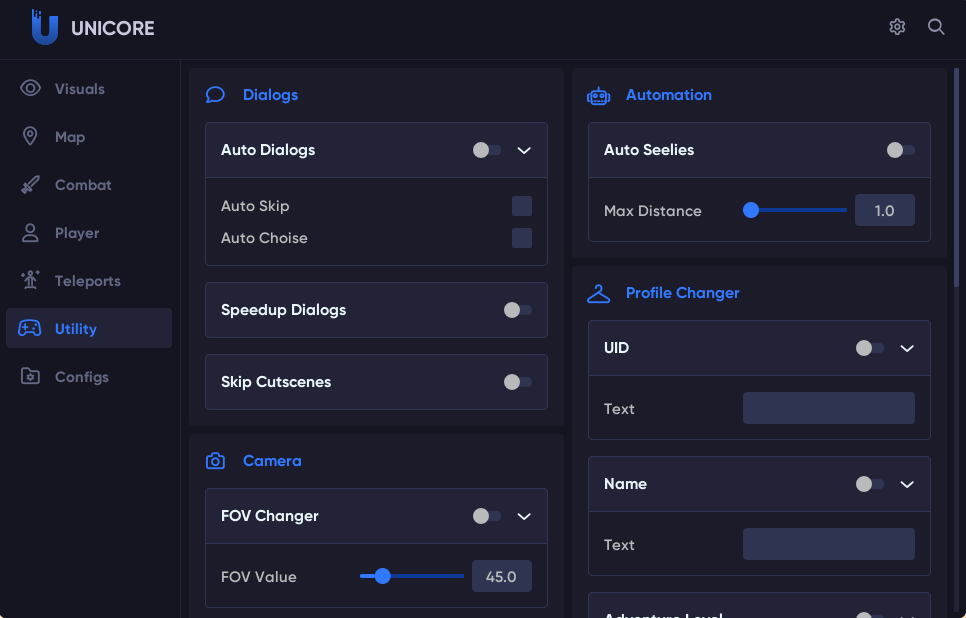Go to the Map page

point(69,137)
